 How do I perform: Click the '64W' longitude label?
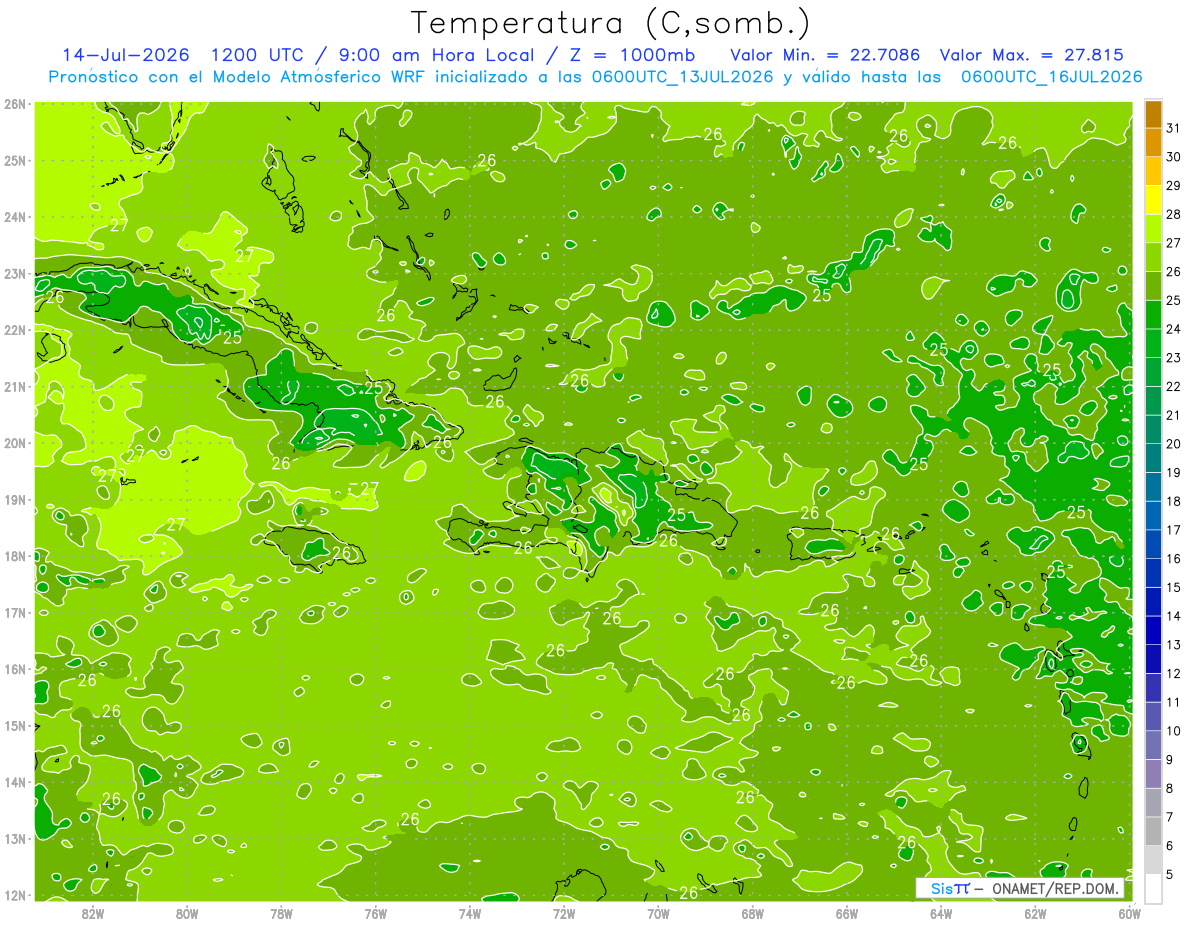pyautogui.click(x=941, y=913)
